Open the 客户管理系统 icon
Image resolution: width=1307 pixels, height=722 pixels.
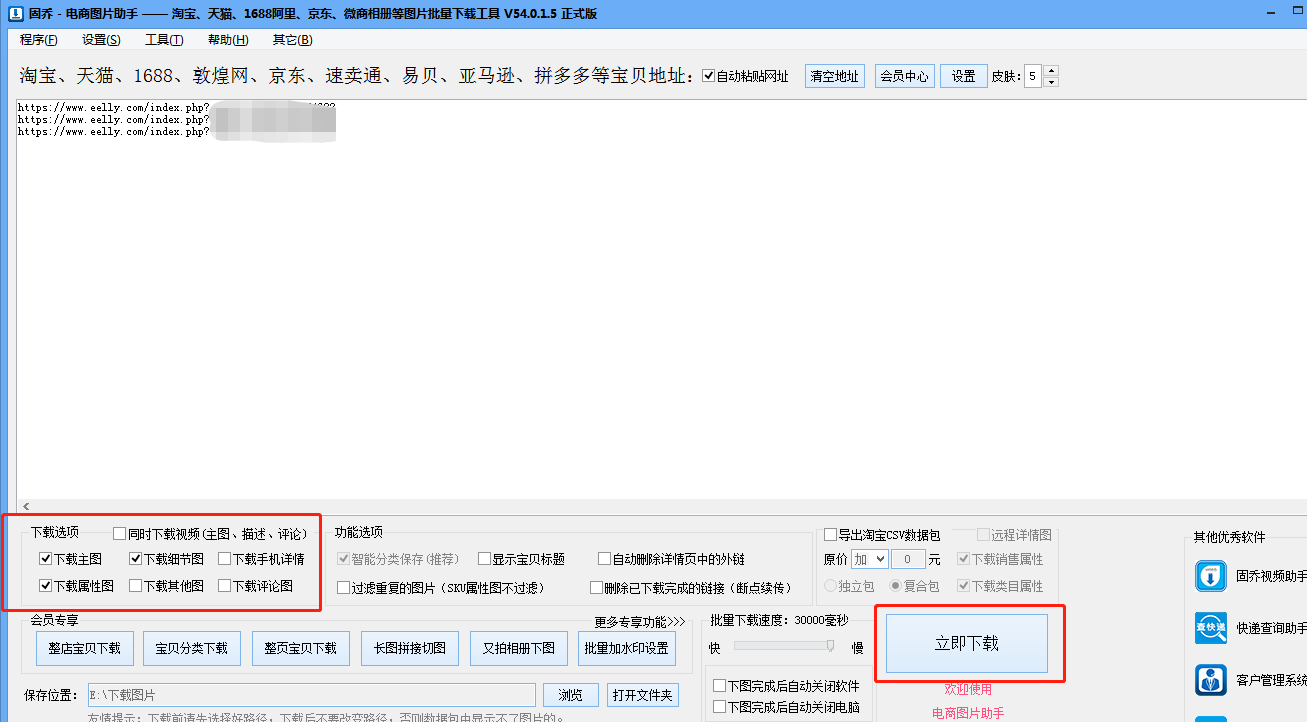(x=1211, y=680)
